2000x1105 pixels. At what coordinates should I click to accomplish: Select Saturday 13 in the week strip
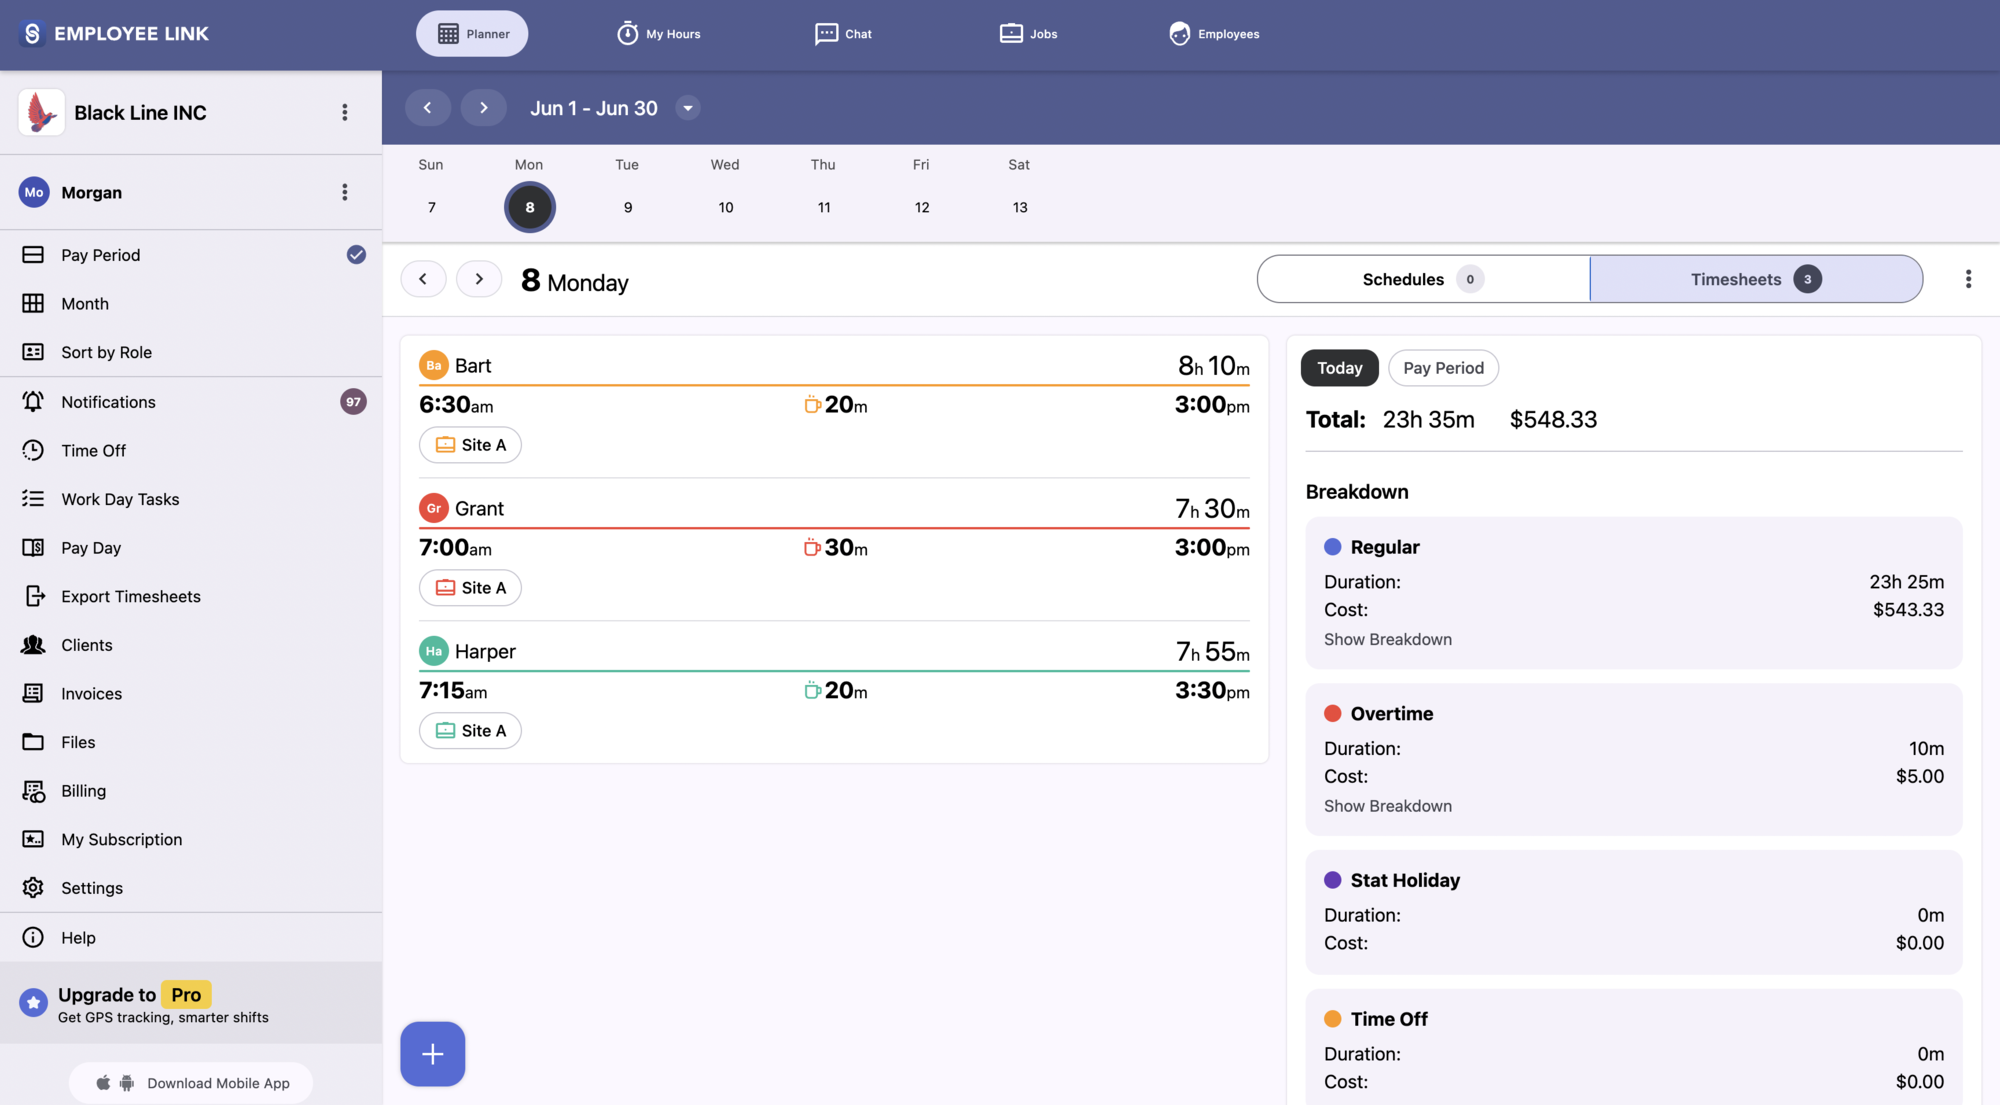1020,207
